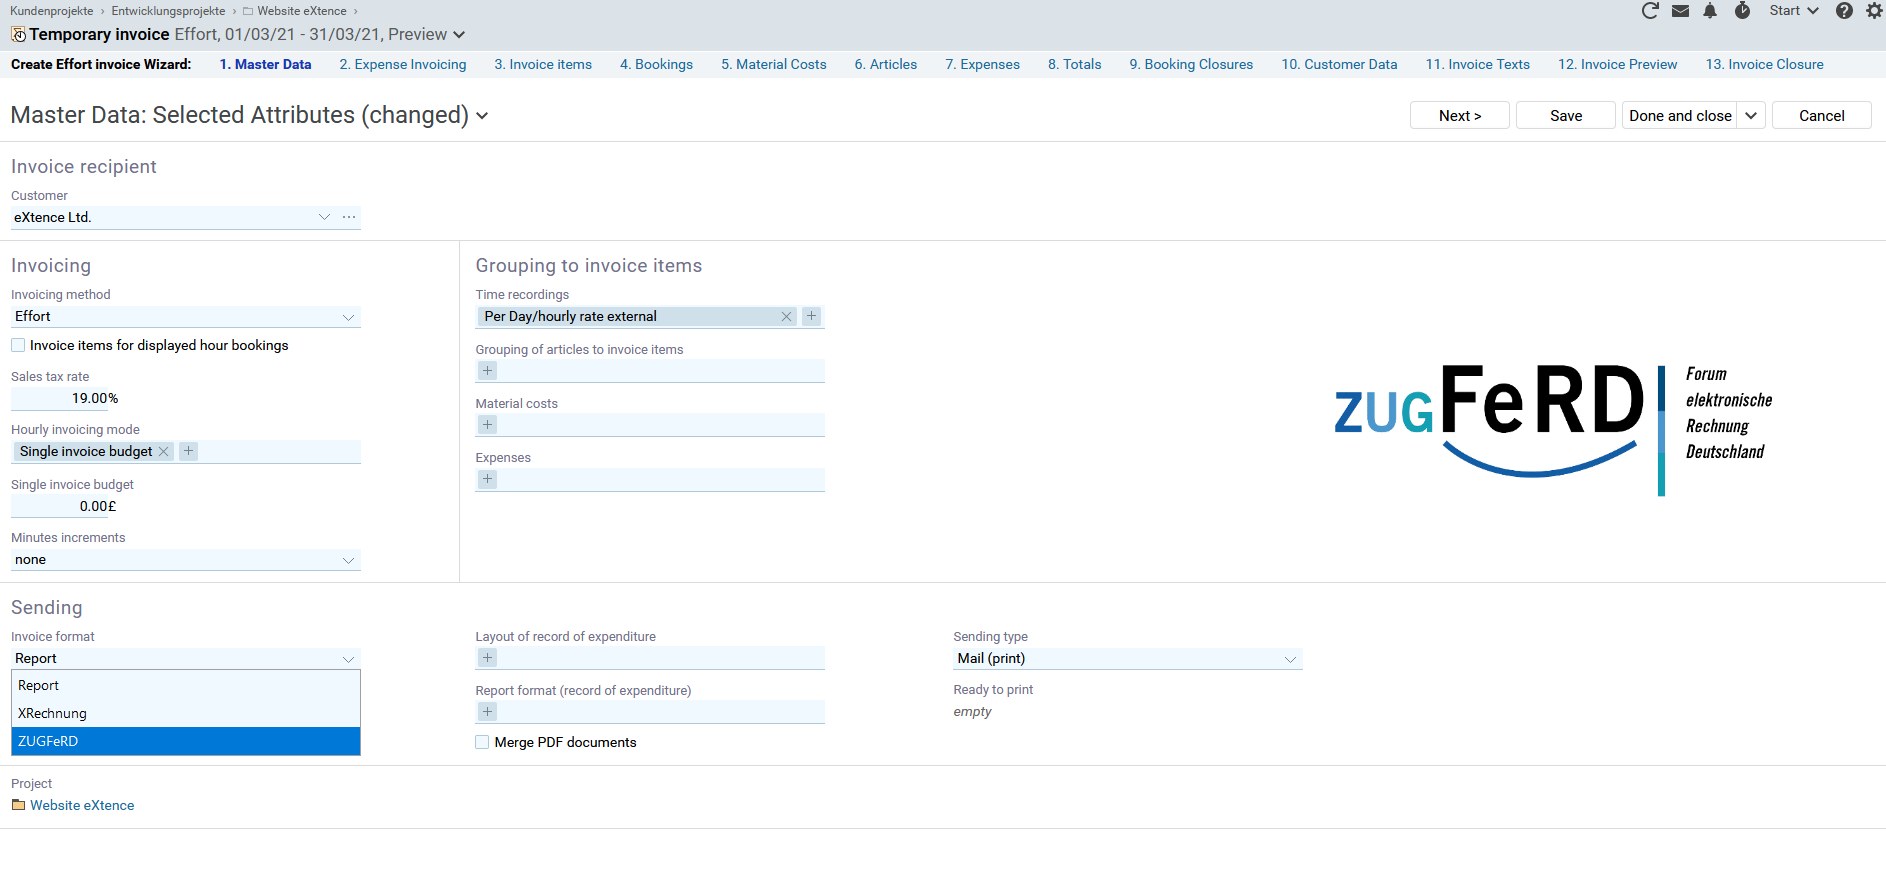
Task: Add a time recordings grouping with plus
Action: click(811, 316)
